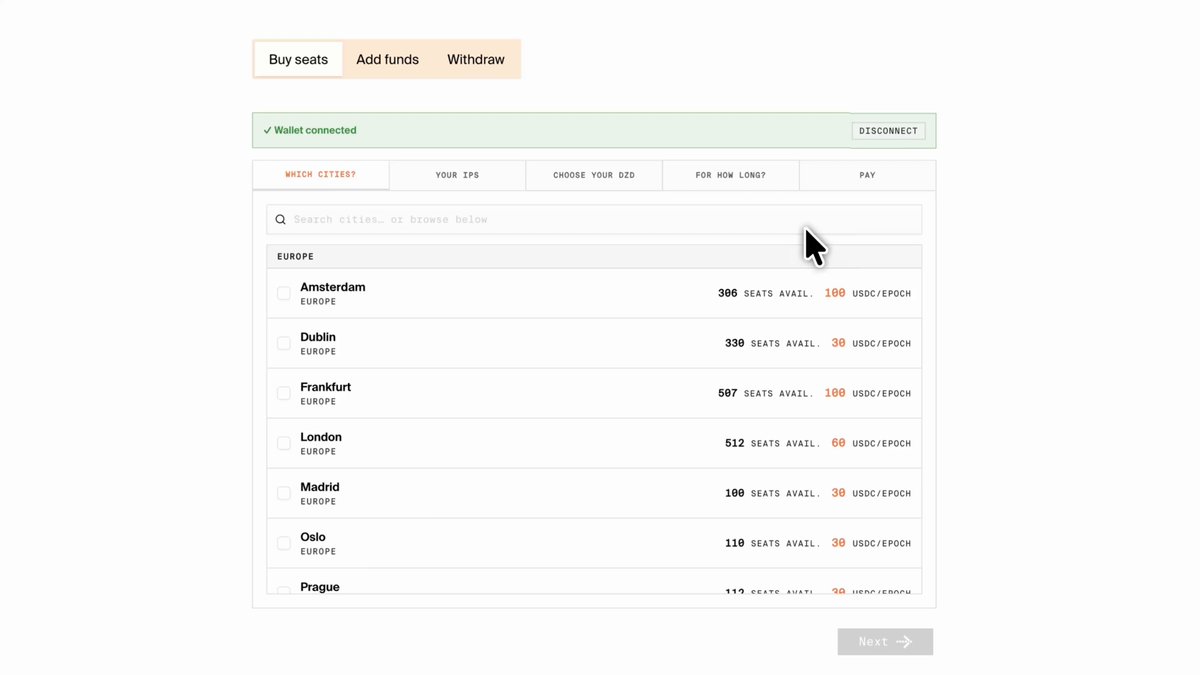Open the For How Long? step
1200x675 pixels.
click(x=731, y=175)
